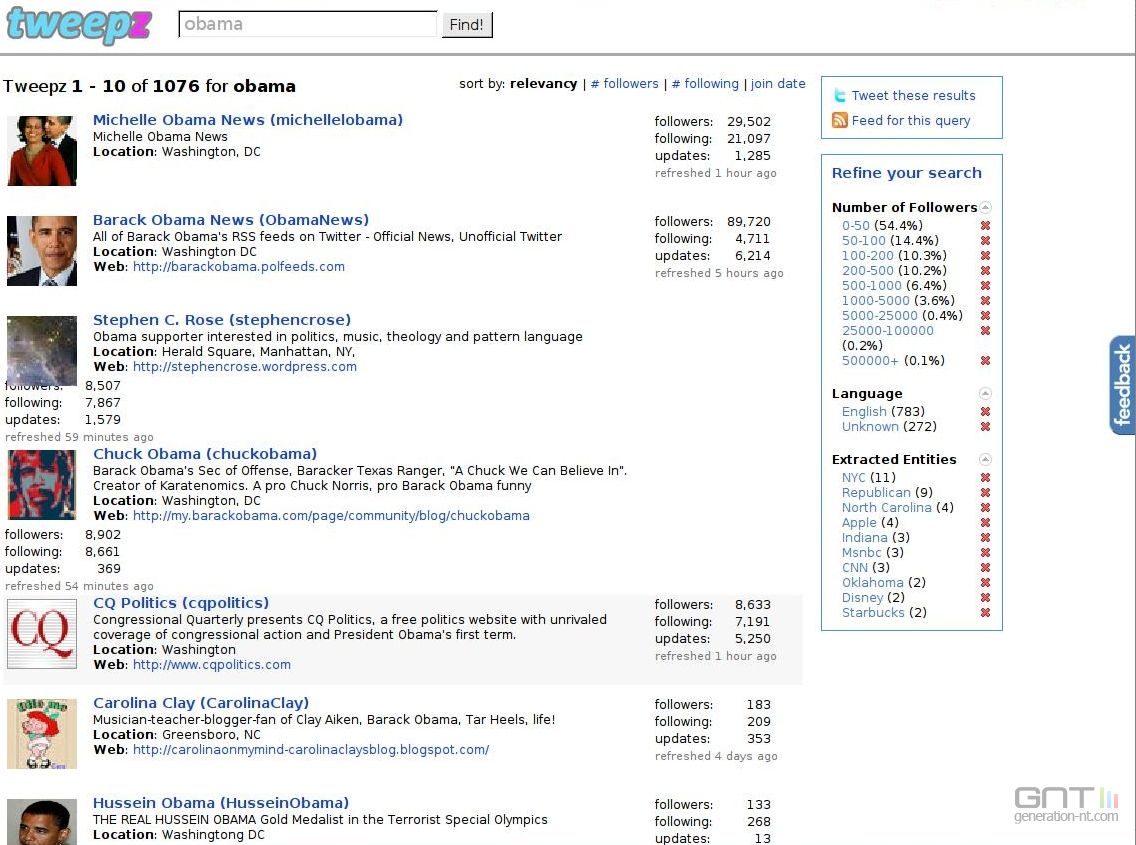Image resolution: width=1136 pixels, height=845 pixels.
Task: Open Stephen C. Rose profile link
Action: 222,320
